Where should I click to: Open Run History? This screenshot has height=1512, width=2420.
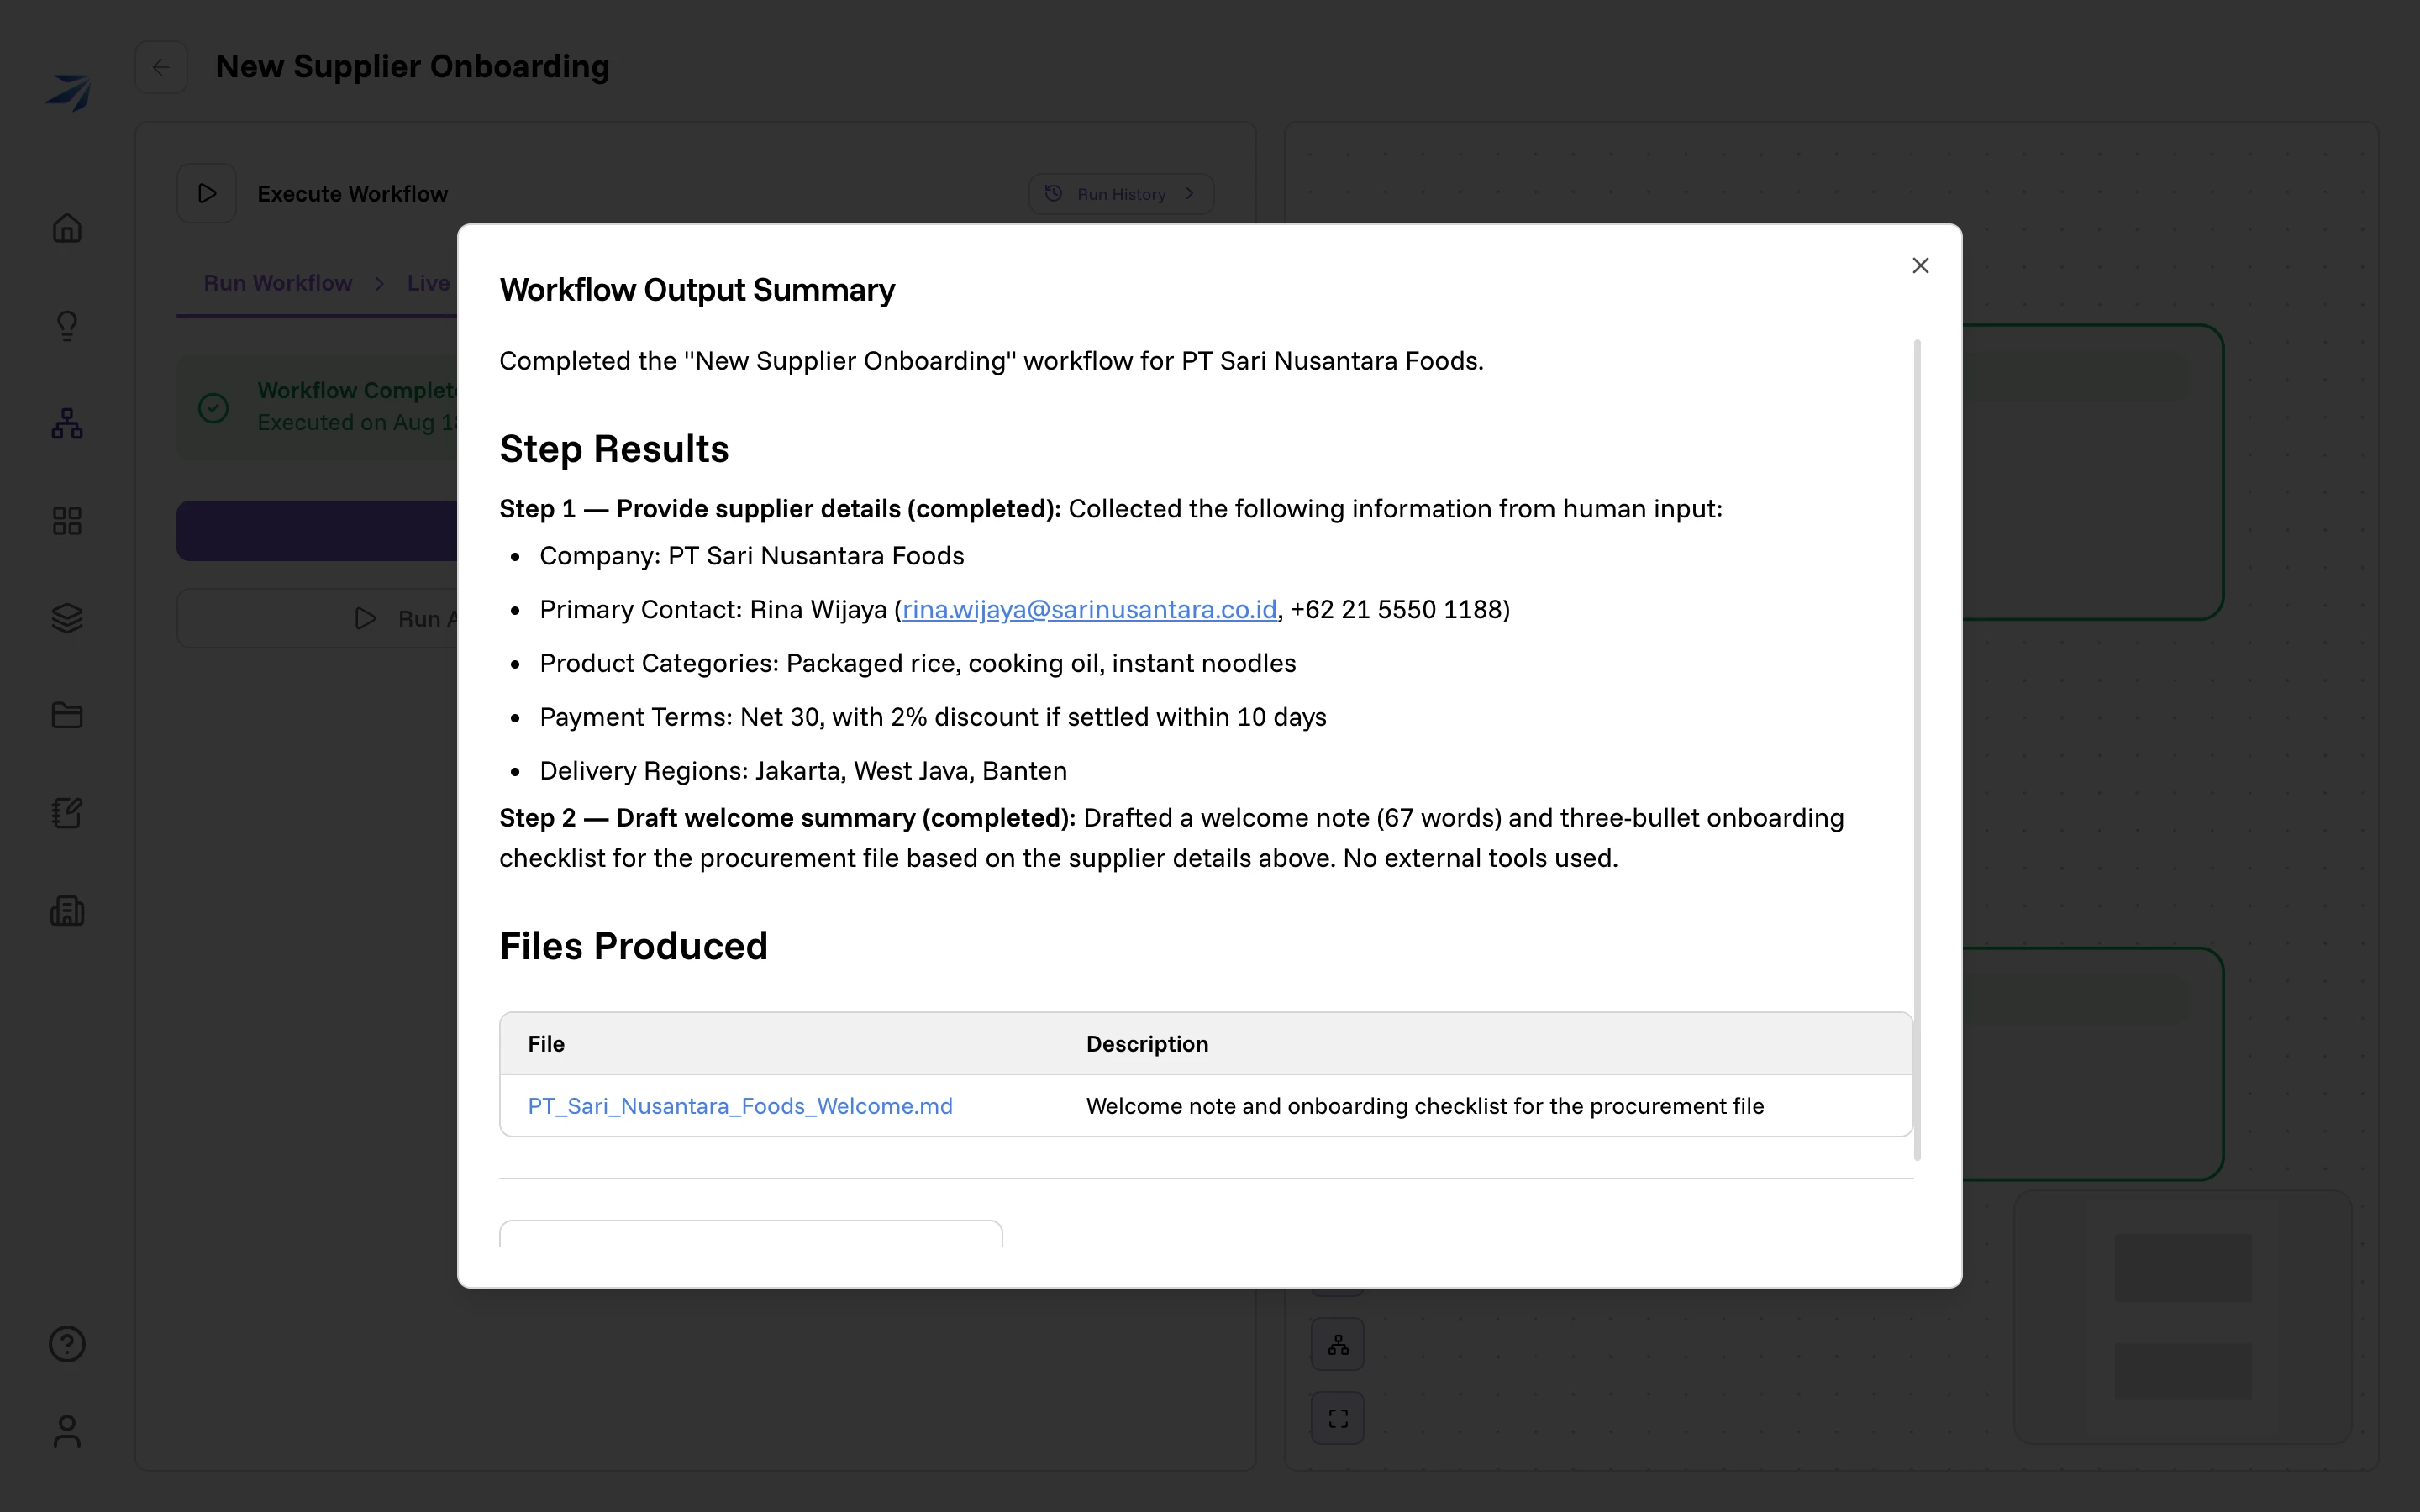[x=1121, y=194]
